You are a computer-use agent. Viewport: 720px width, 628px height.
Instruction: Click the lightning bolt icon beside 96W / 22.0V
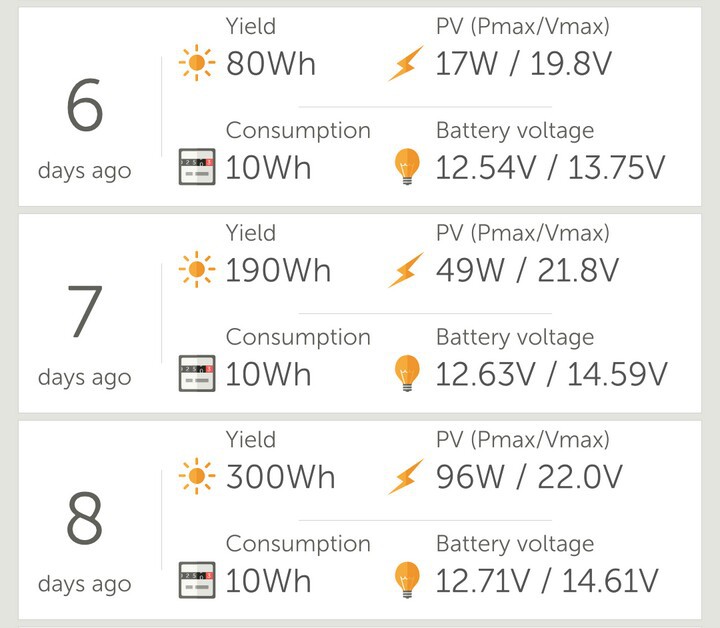[406, 477]
